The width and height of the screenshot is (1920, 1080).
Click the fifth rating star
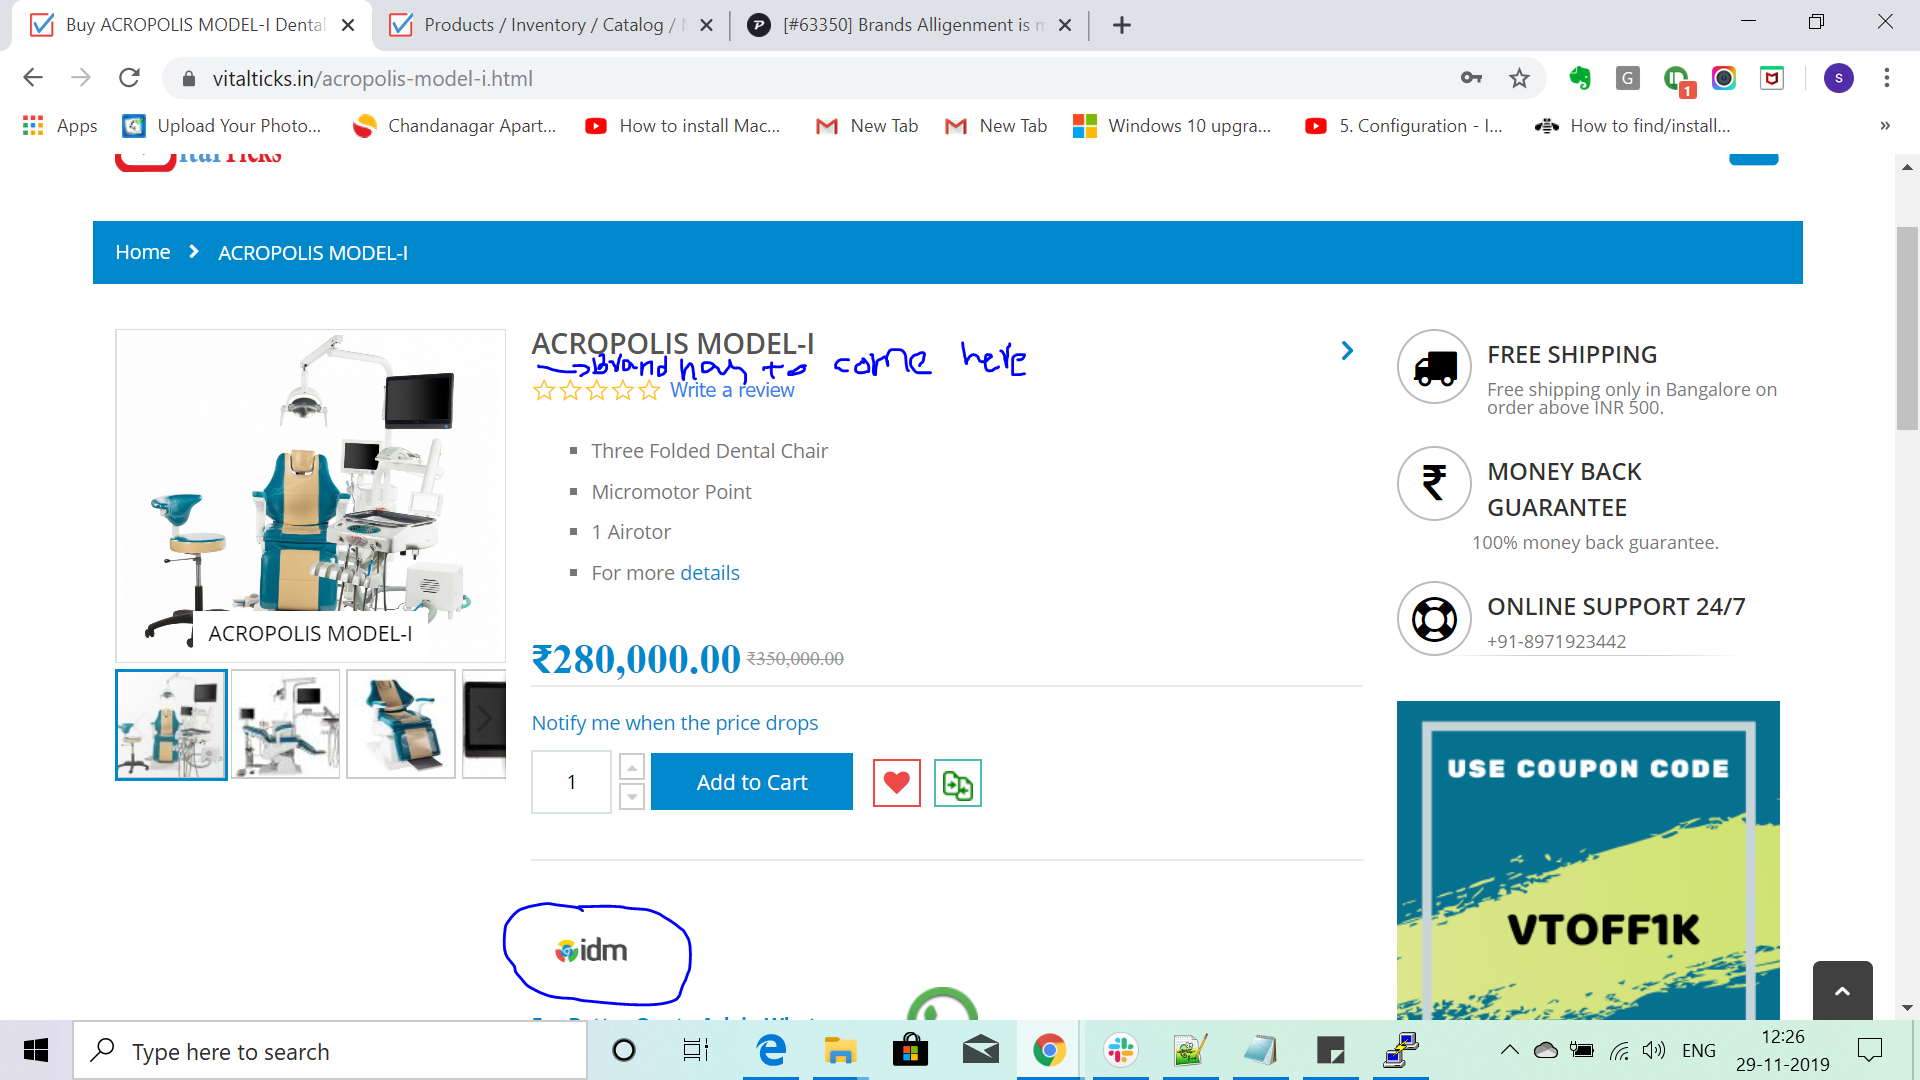[650, 391]
